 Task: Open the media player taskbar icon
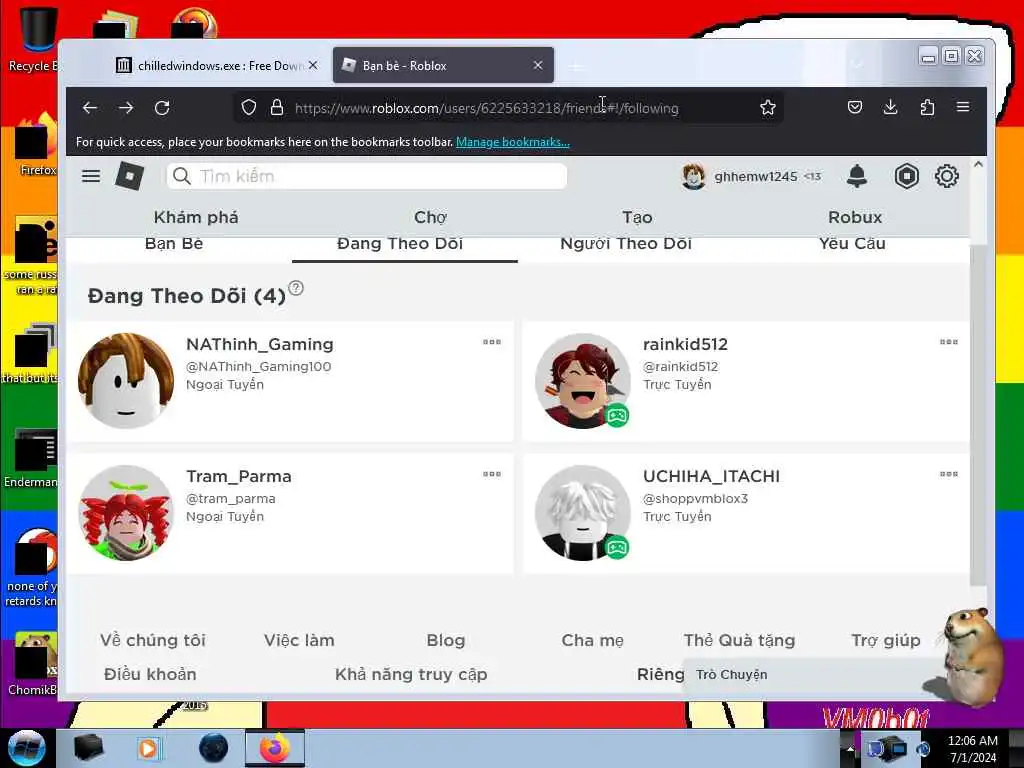click(x=149, y=748)
